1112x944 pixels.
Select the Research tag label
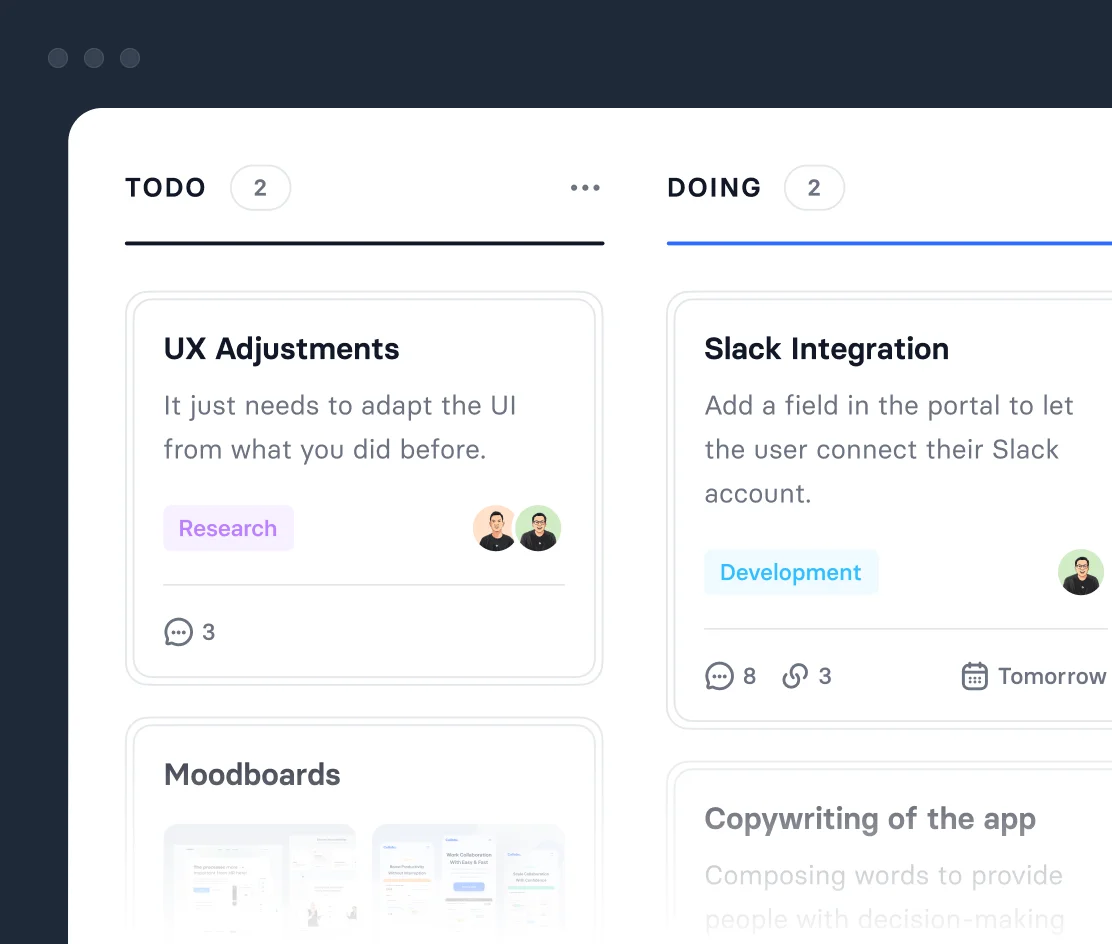click(x=228, y=528)
